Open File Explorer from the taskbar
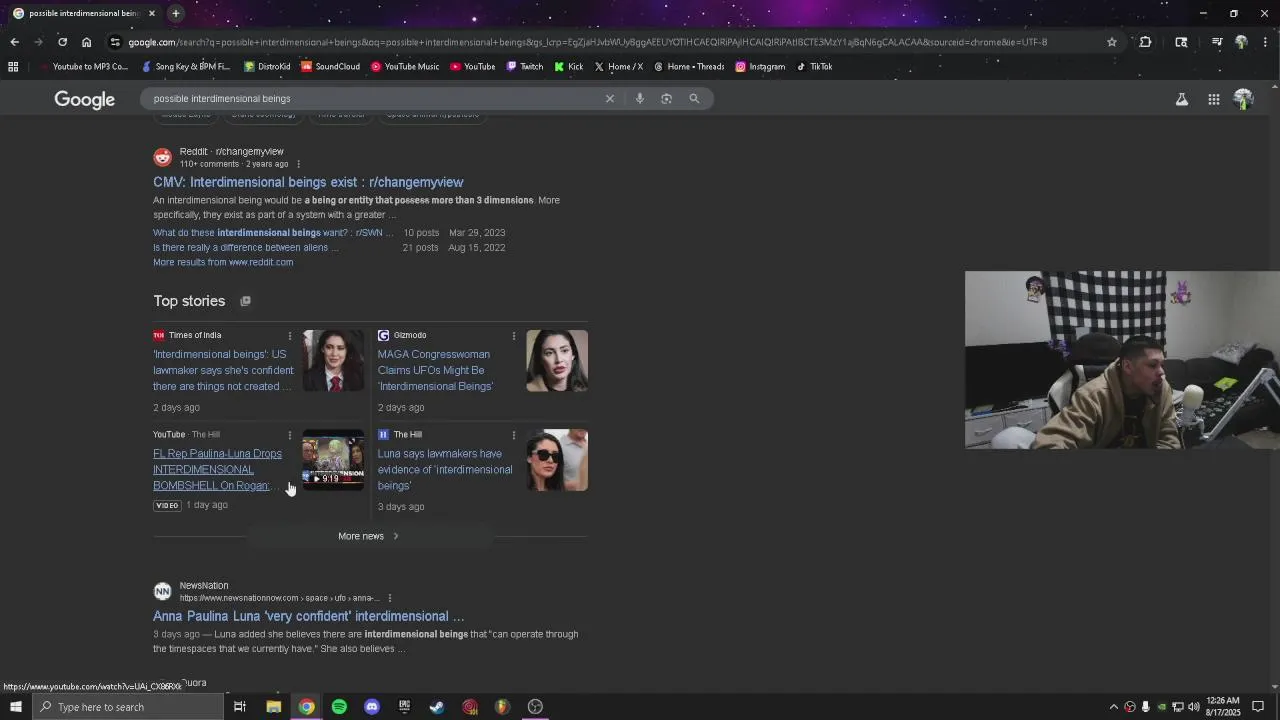The image size is (1280, 720). 273,707
